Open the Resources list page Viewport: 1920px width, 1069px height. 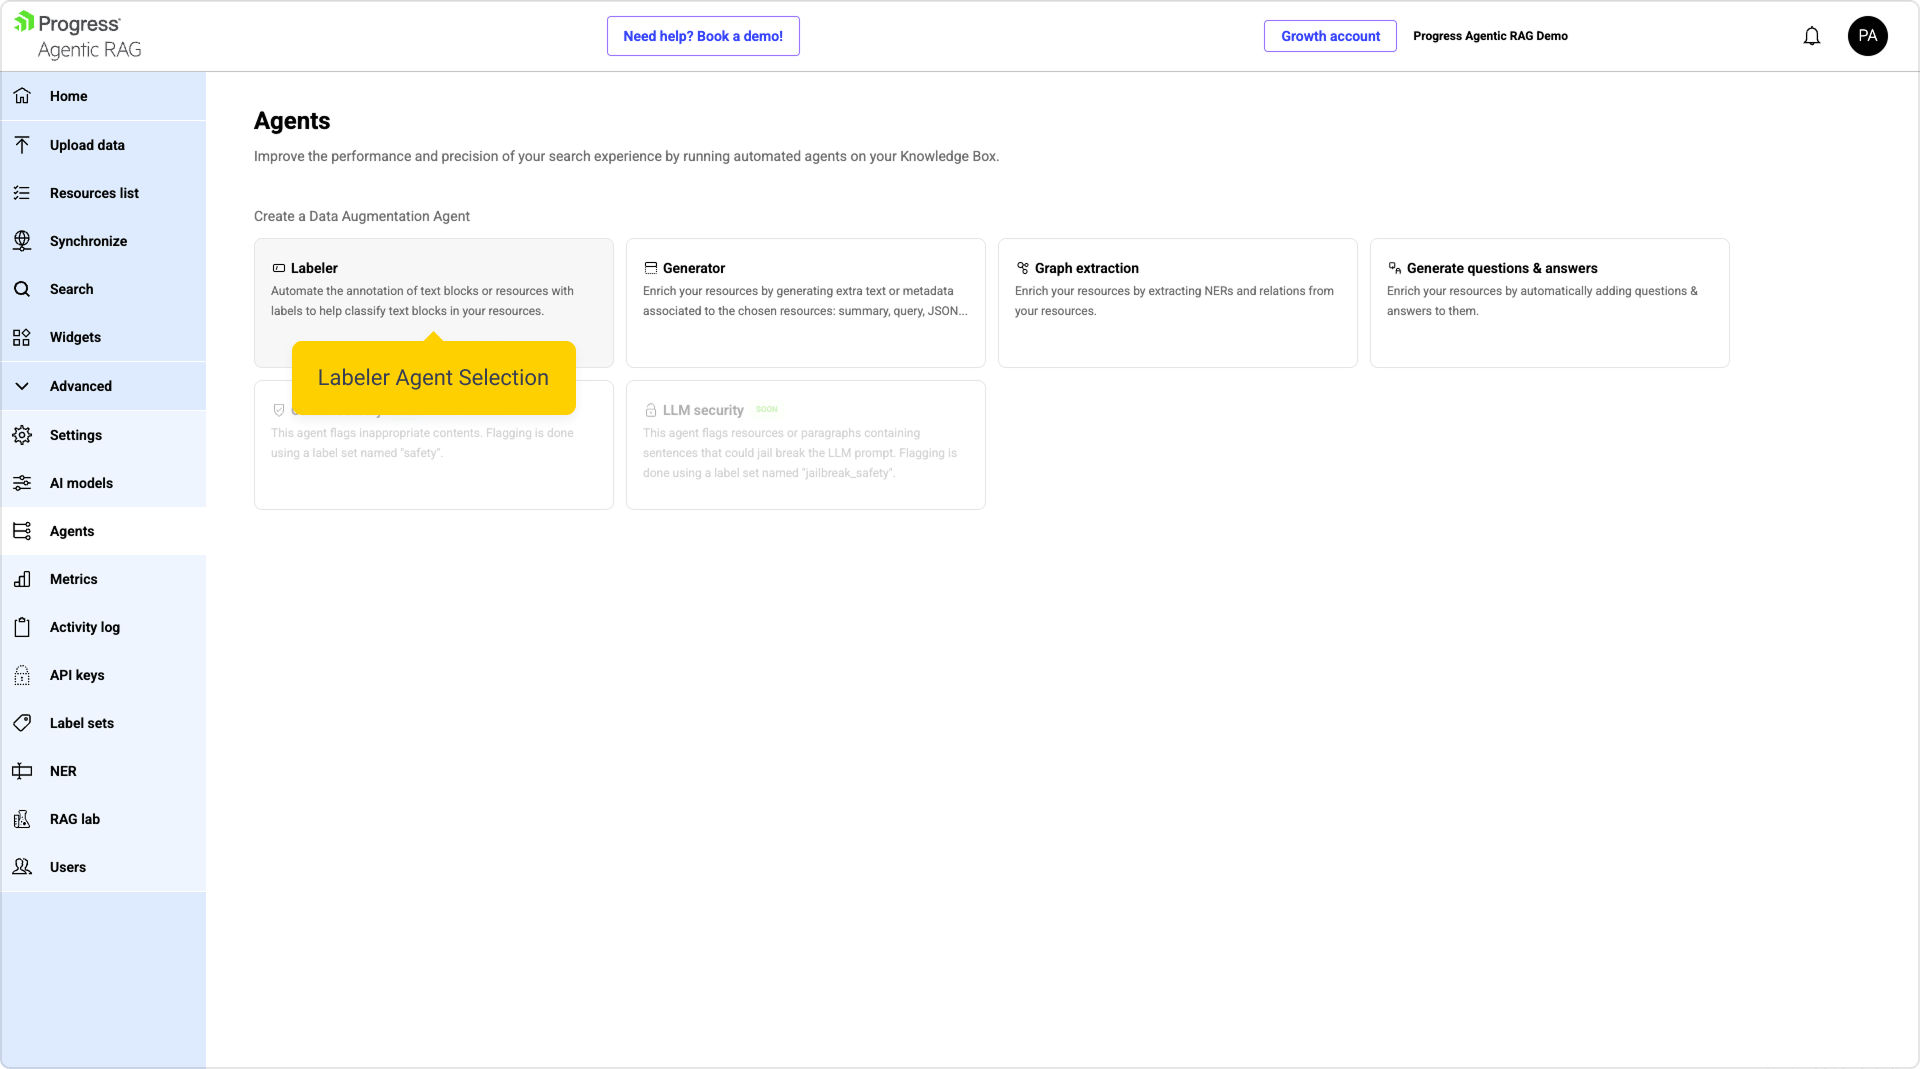pos(94,193)
